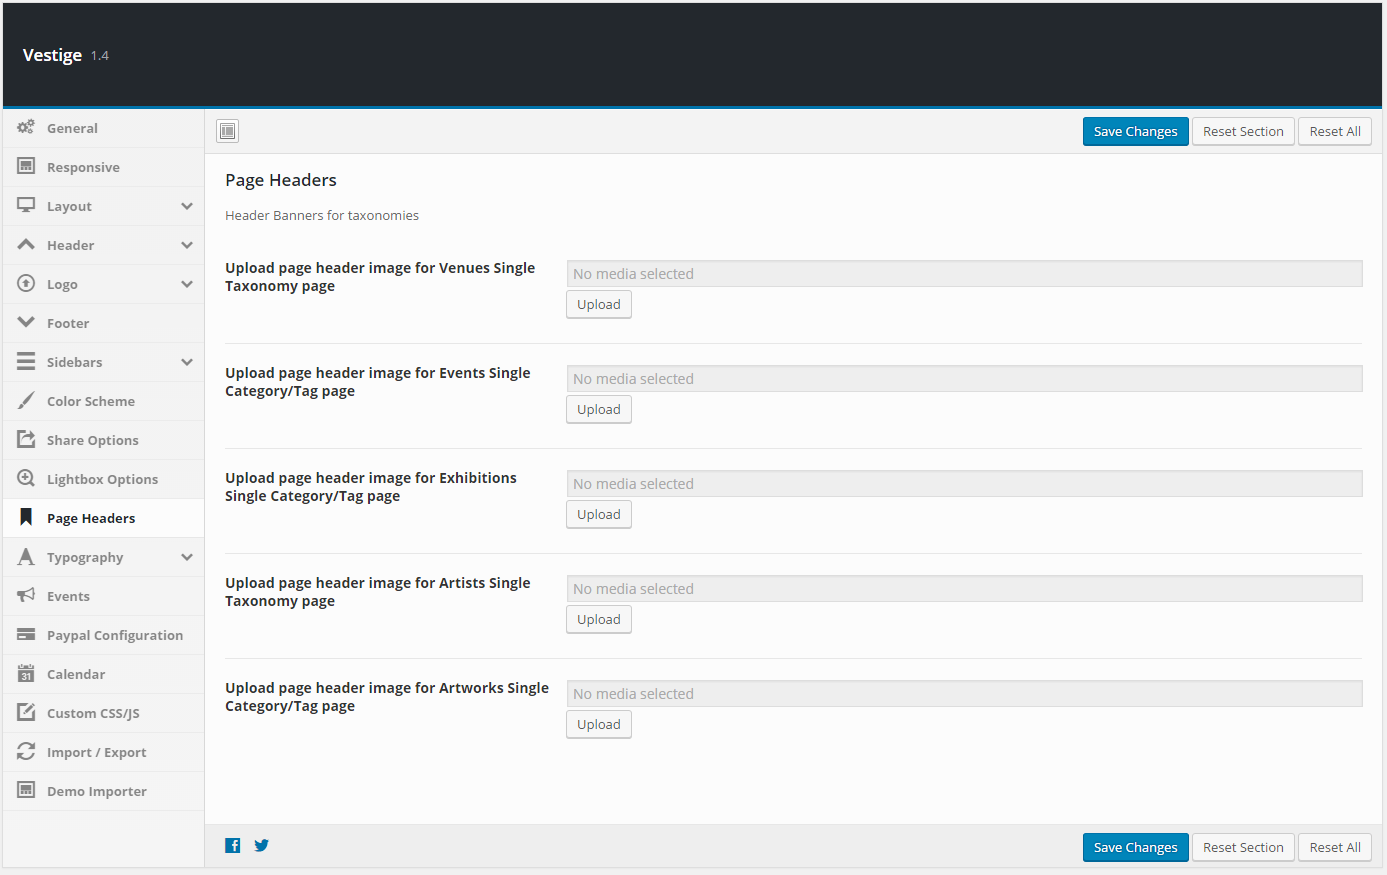1387x875 pixels.
Task: Click the calendar icon in the sidebar
Action: tap(26, 673)
